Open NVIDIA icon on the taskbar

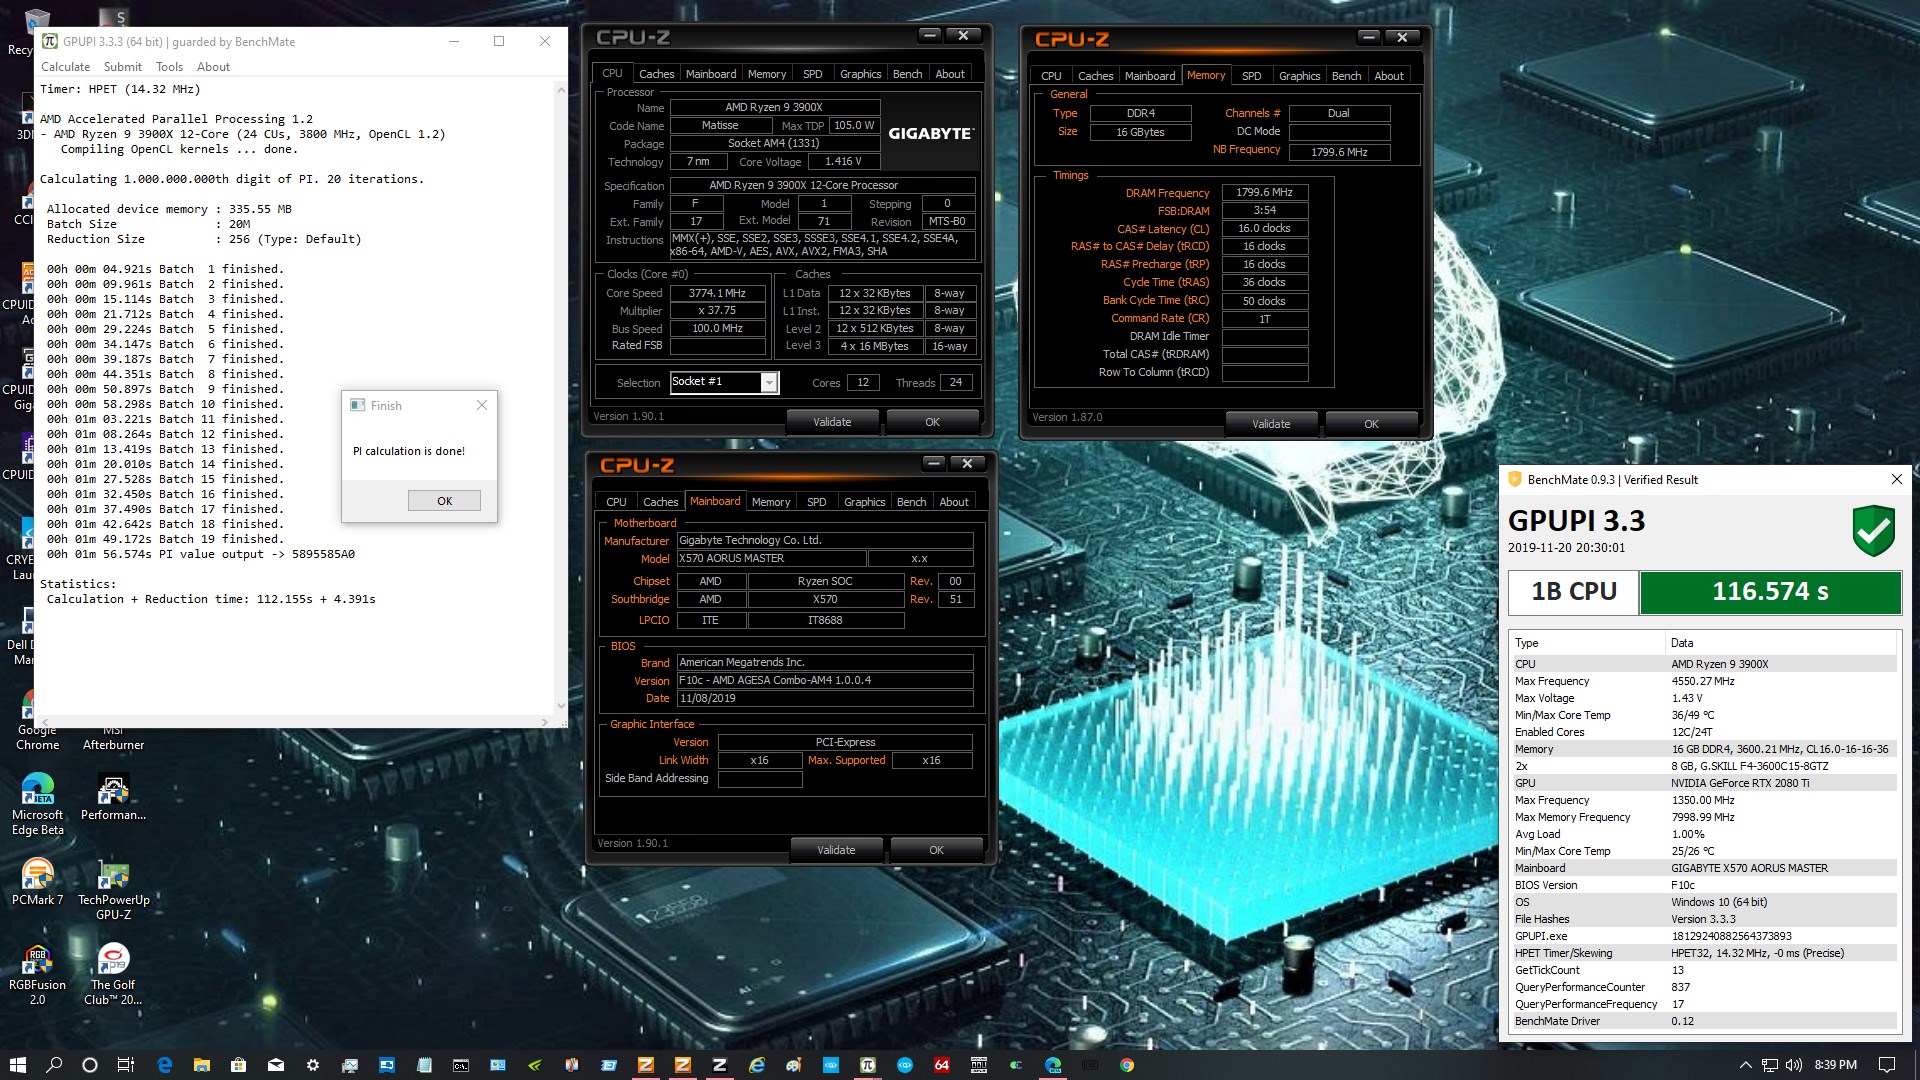(x=534, y=1065)
